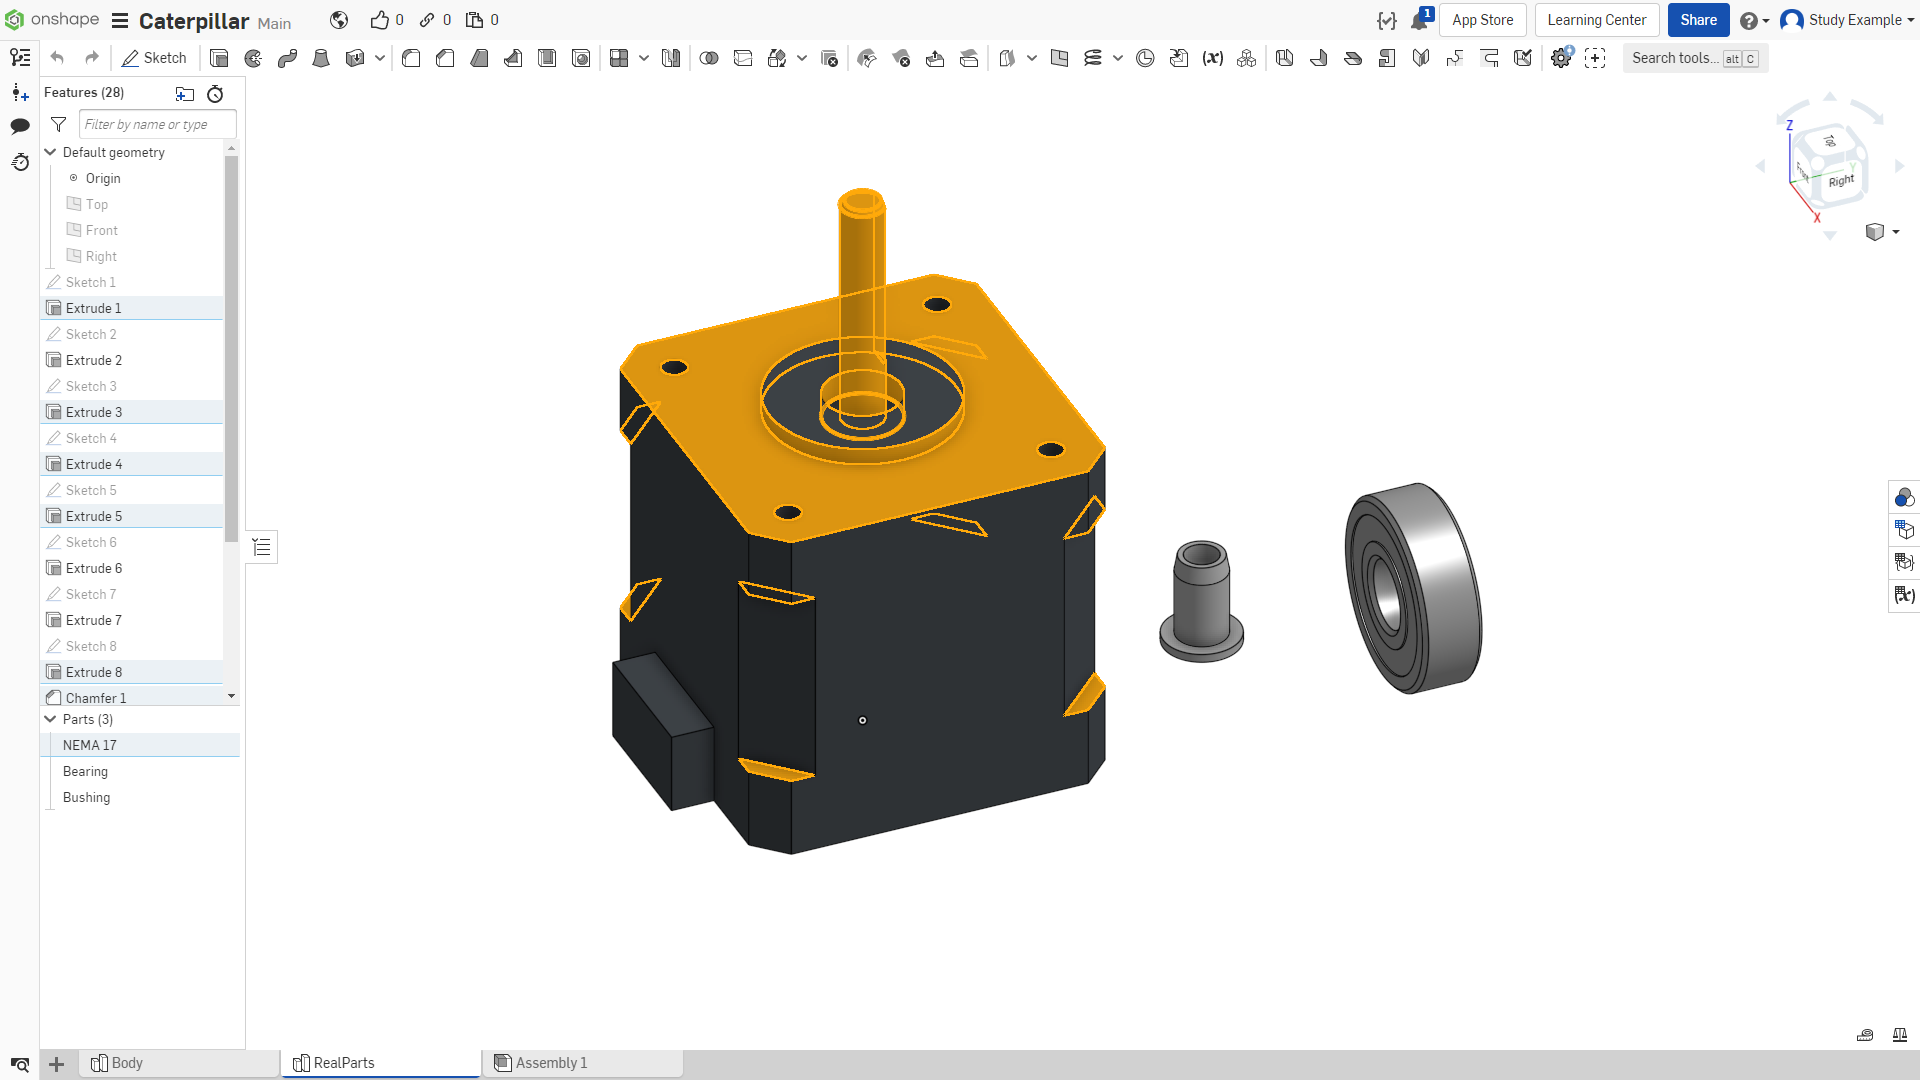Toggle the collapsed feature list flyout button

tap(262, 547)
